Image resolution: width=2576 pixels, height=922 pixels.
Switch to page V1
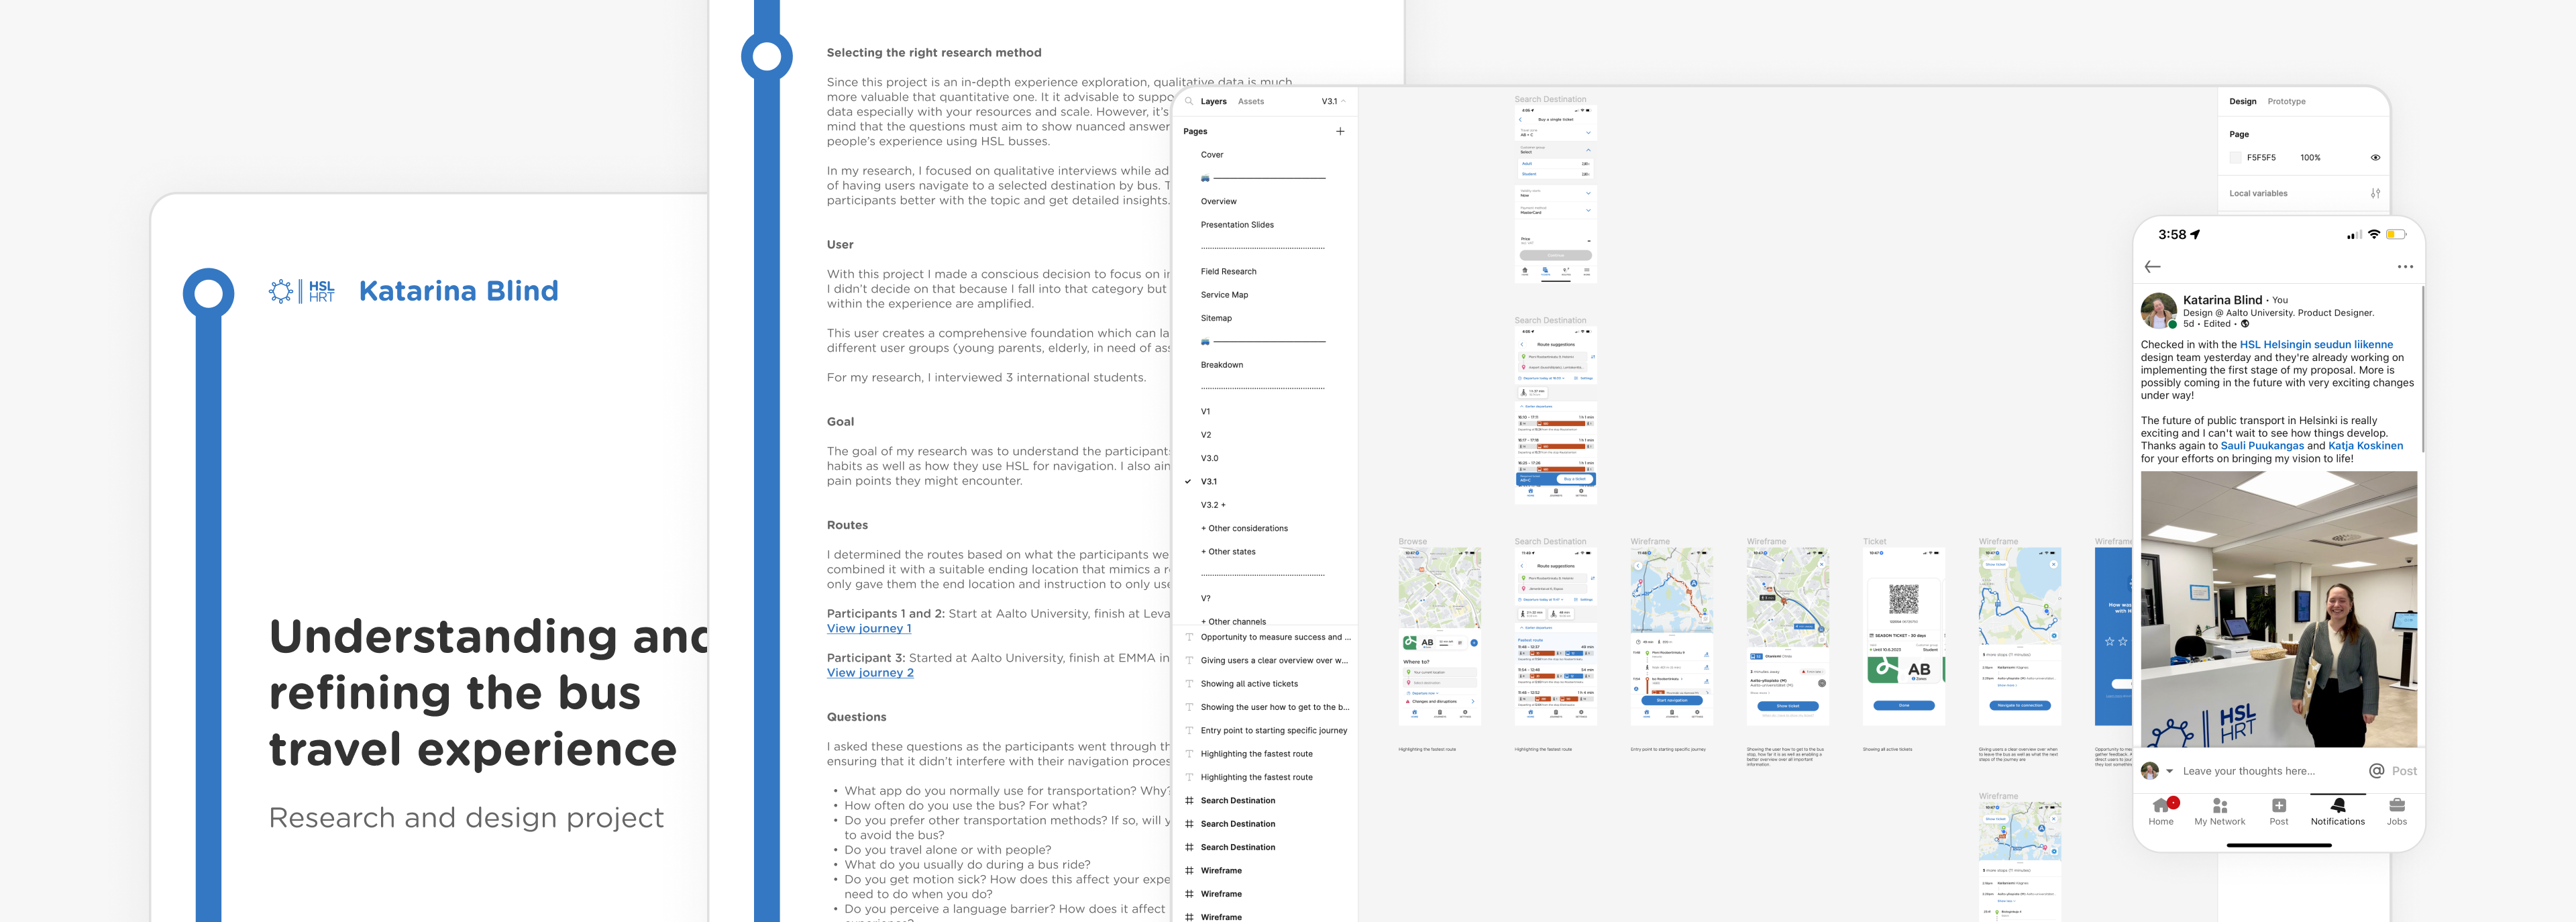tap(1205, 411)
